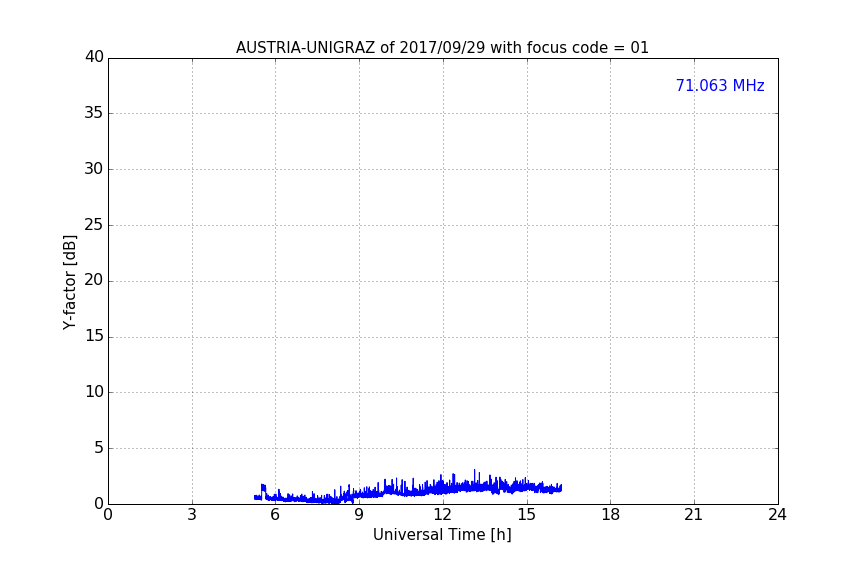Select the 71.063 MHz frequency label
This screenshot has width=864, height=576.
tap(720, 86)
